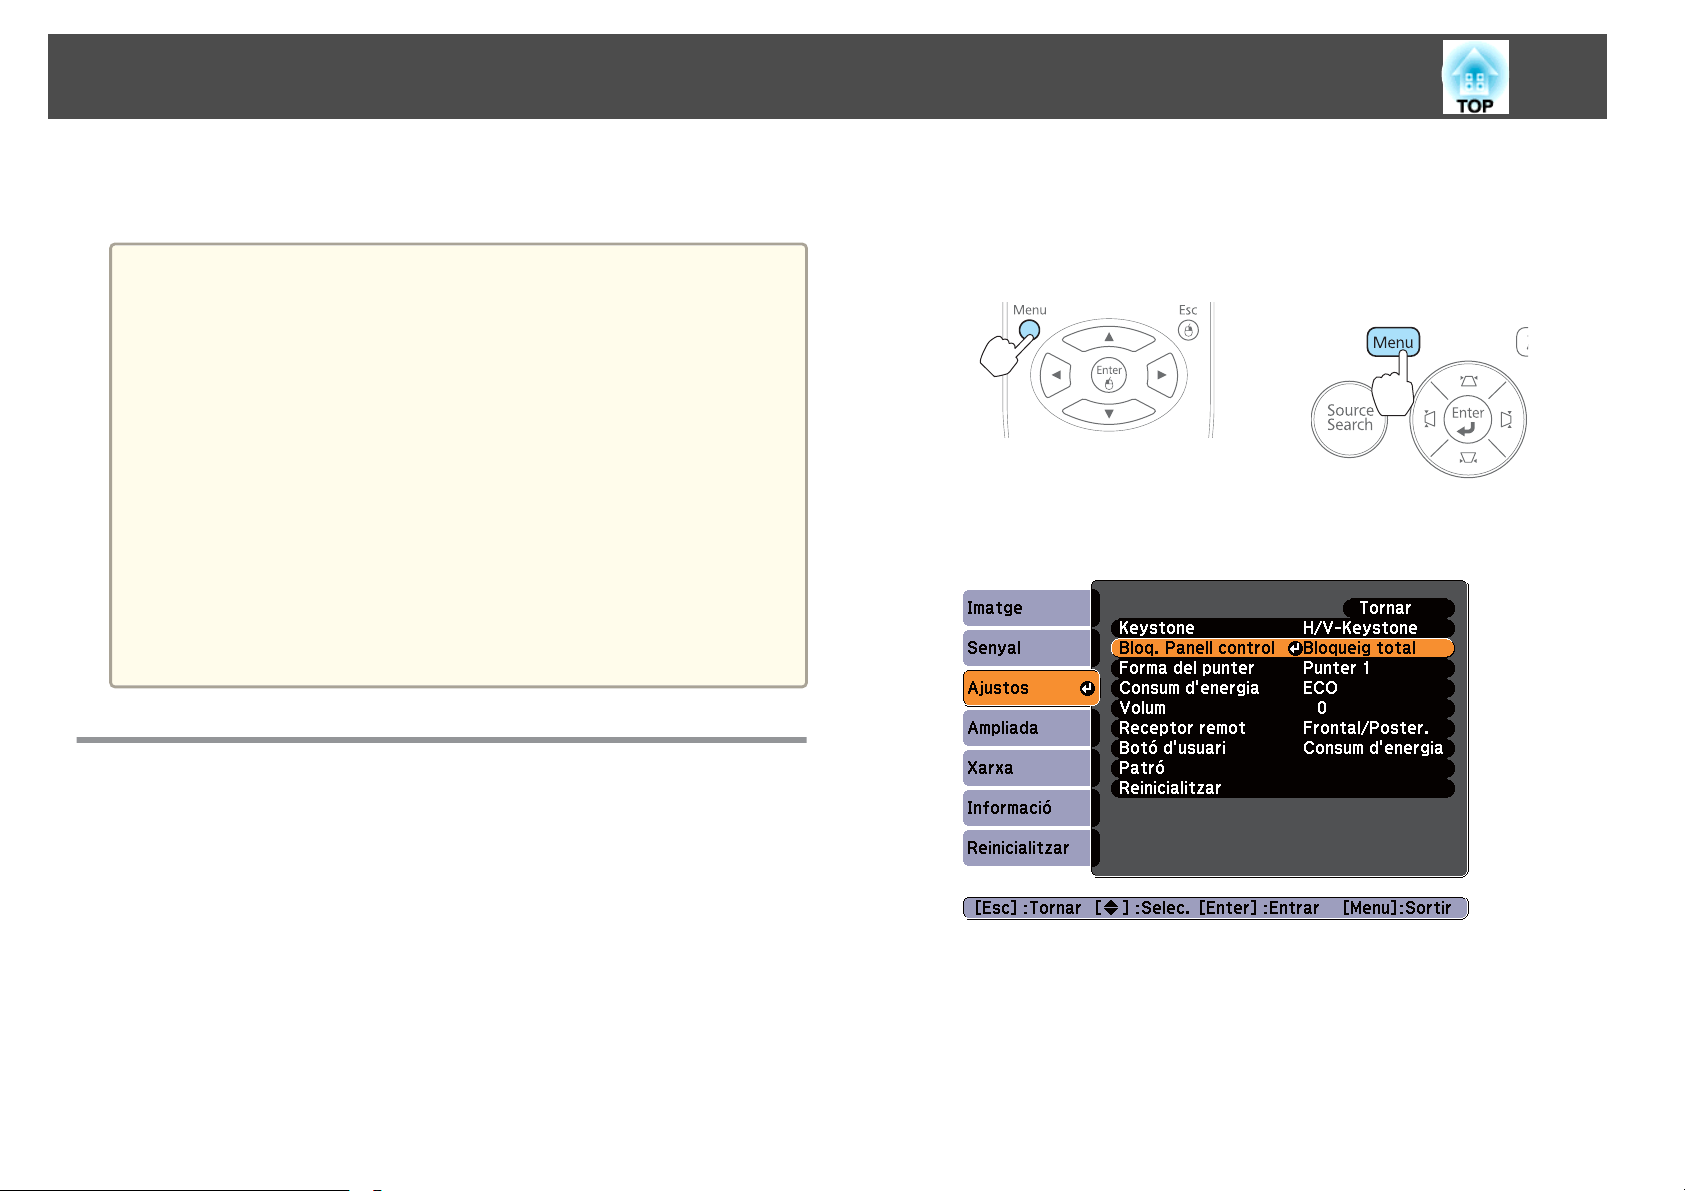This screenshot has height=1191, width=1685.
Task: Click the panel's bottom keystone button
Action: pos(1467,457)
